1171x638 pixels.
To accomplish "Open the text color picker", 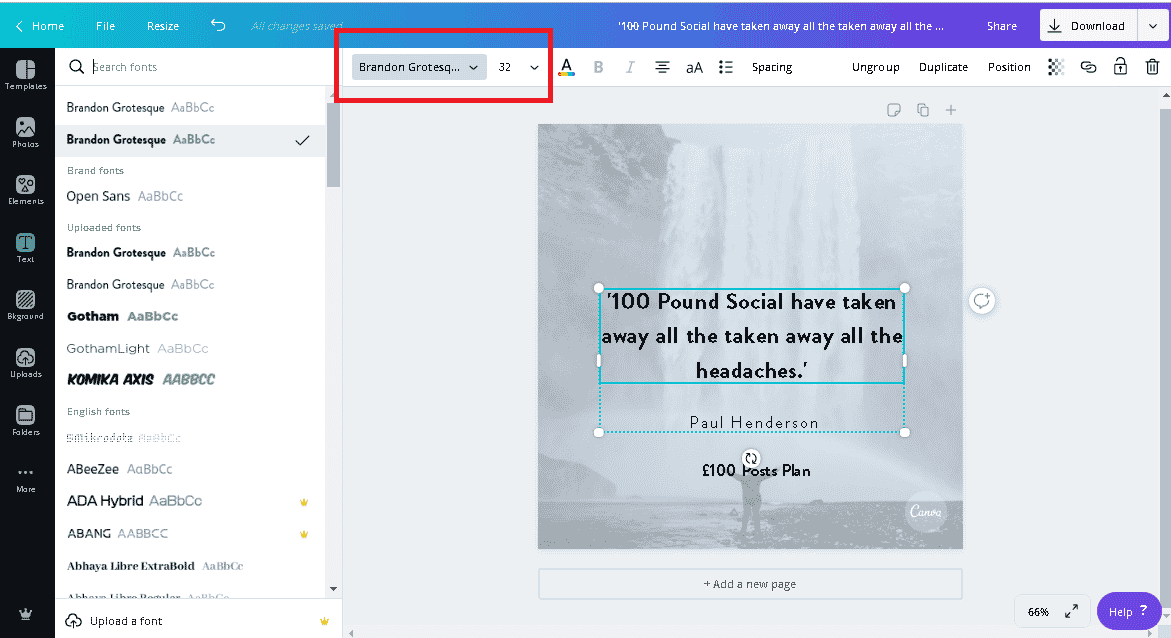I will (566, 67).
